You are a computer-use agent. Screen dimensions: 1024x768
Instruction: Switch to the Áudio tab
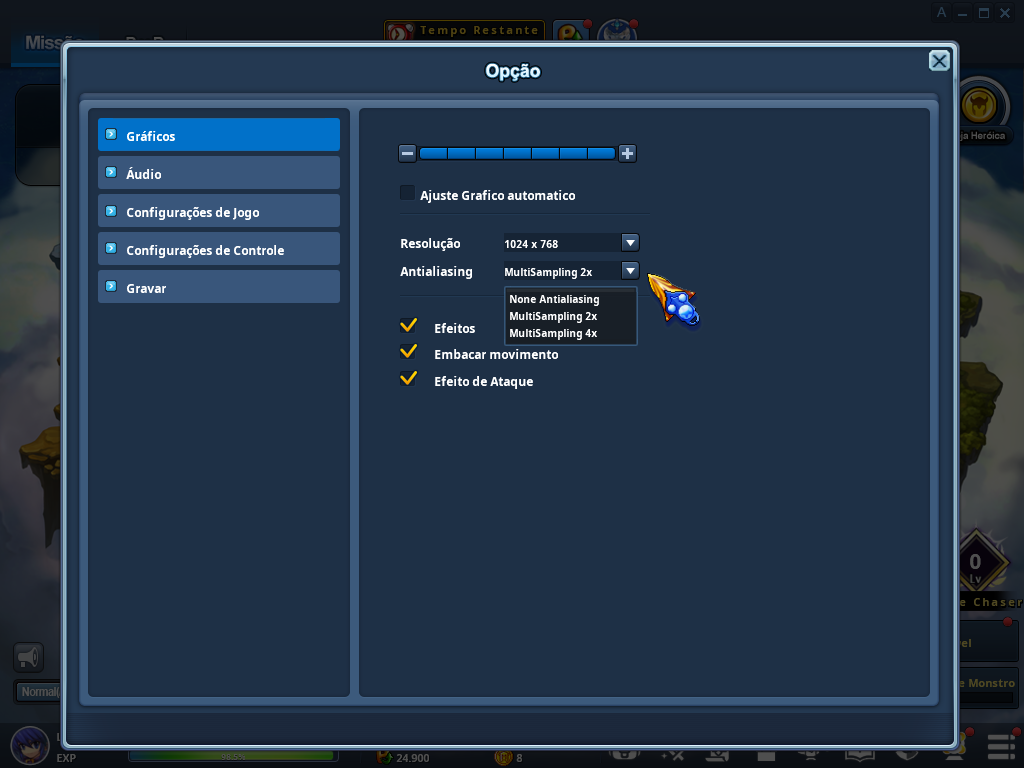(218, 173)
